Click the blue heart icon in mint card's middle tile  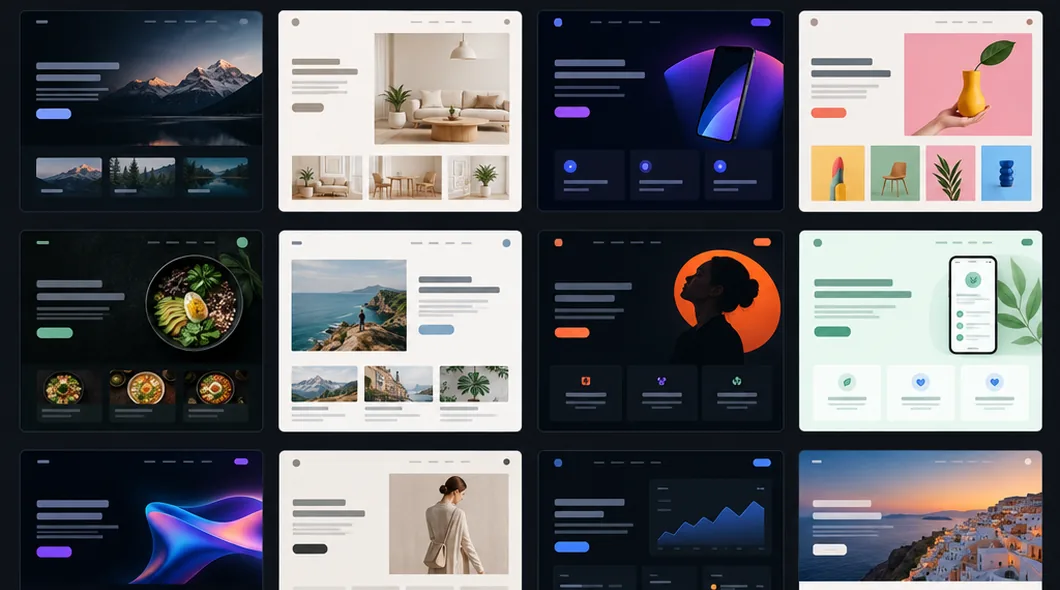point(920,382)
